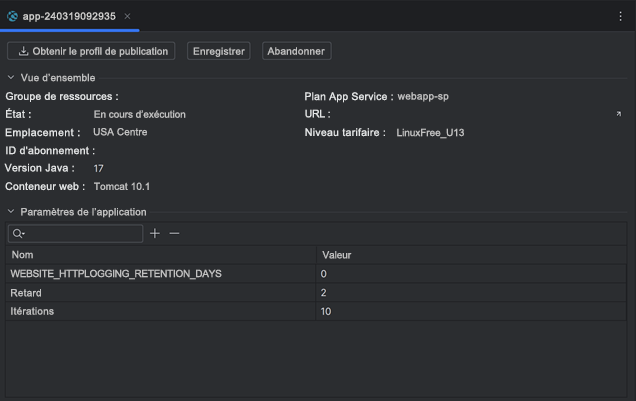The image size is (636, 401).
Task: Click the Java version value 17
Action: (x=99, y=168)
